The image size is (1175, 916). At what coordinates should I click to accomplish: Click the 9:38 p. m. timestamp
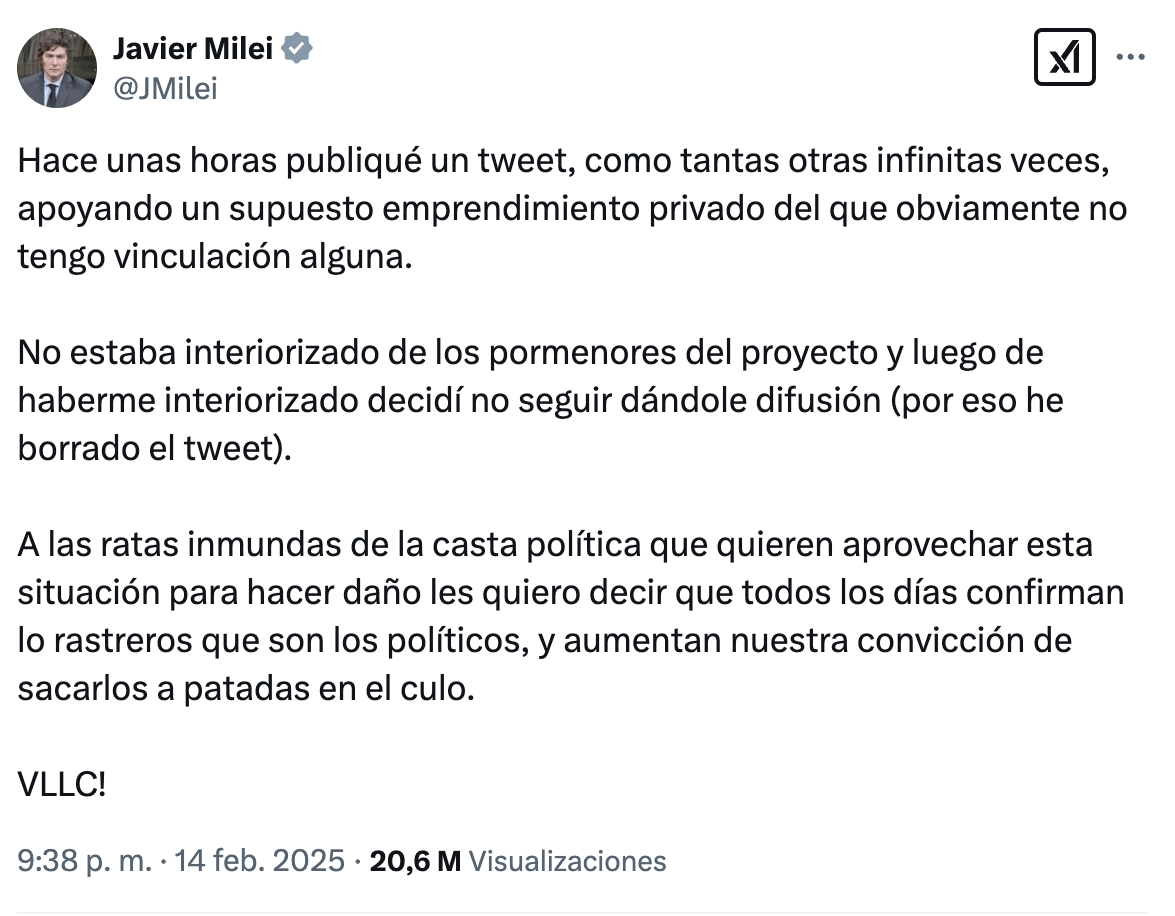[85, 861]
